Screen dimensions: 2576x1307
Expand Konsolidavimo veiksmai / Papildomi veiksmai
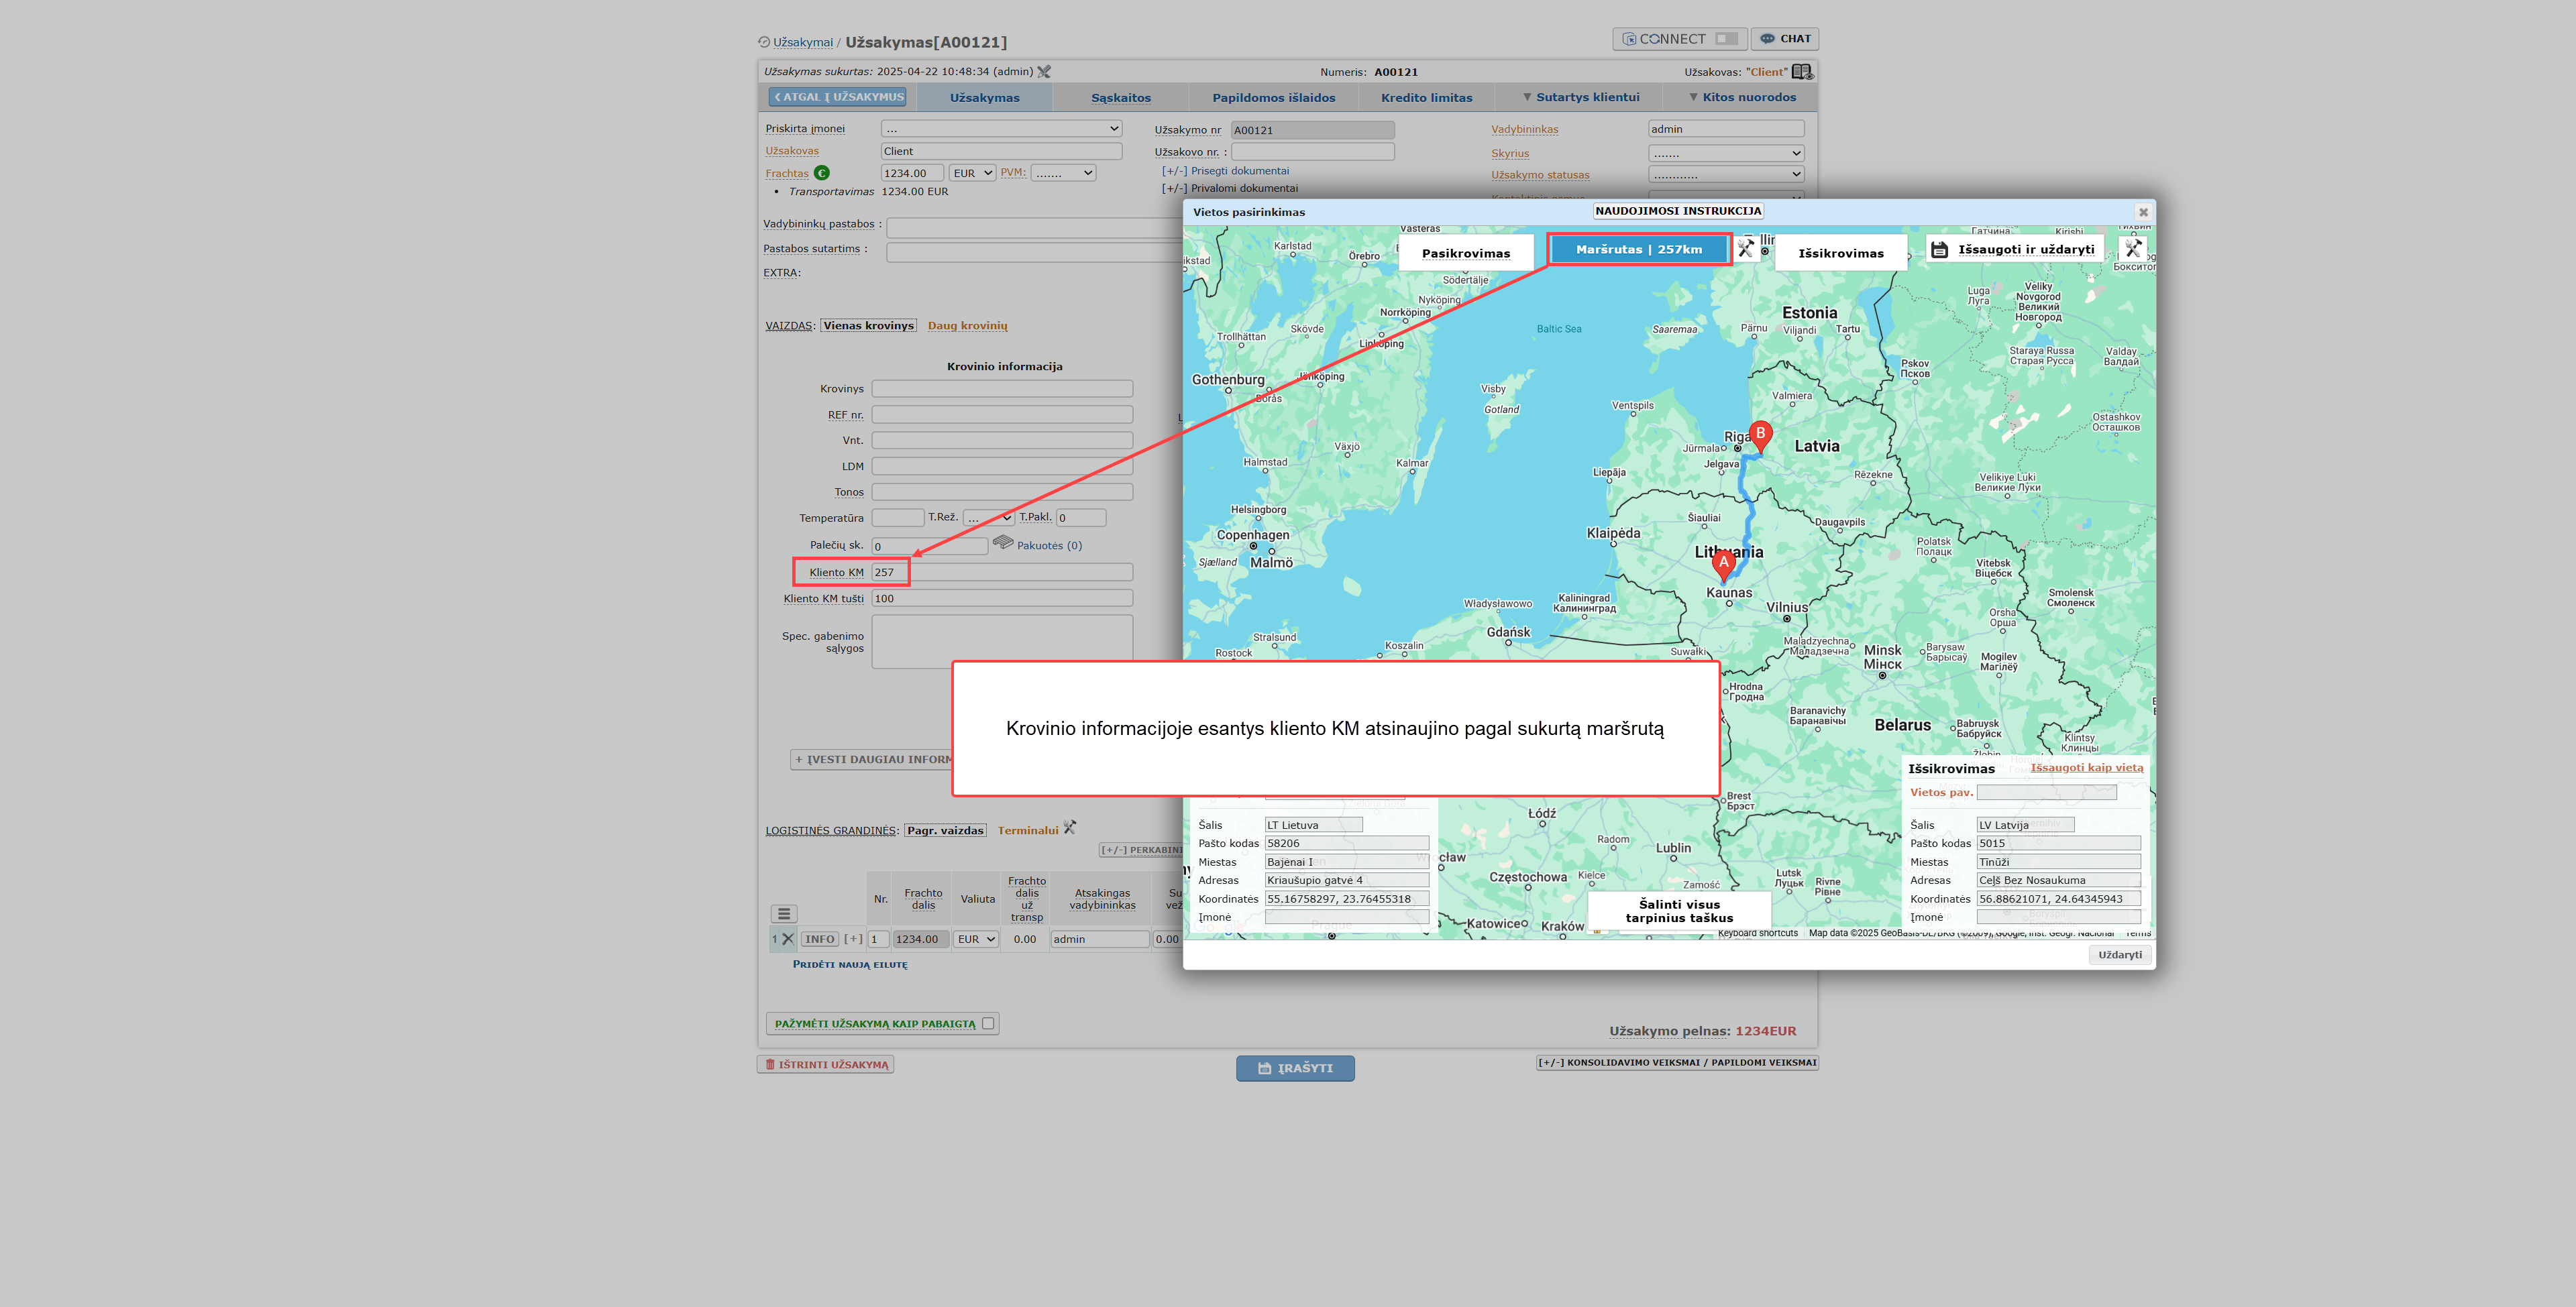click(1677, 1063)
